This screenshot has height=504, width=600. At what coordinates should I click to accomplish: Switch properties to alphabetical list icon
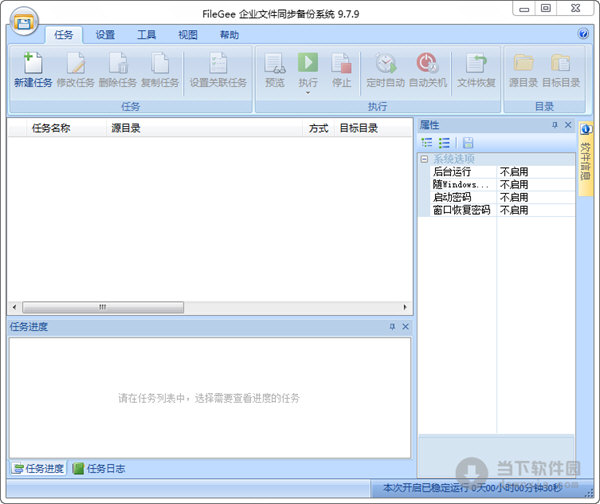[444, 143]
